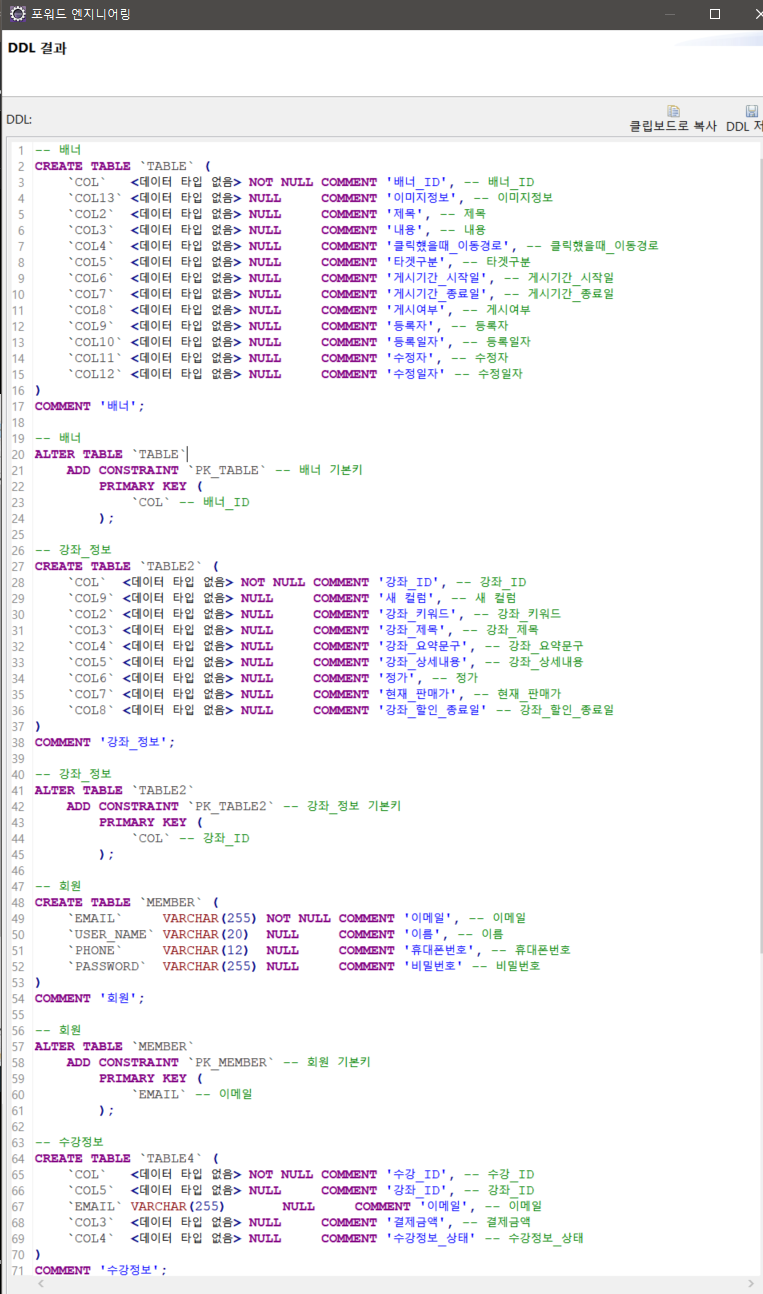Click VARCHAR(20) on the USER_NAME line
Viewport: 763px width, 1294px height.
coord(205,934)
